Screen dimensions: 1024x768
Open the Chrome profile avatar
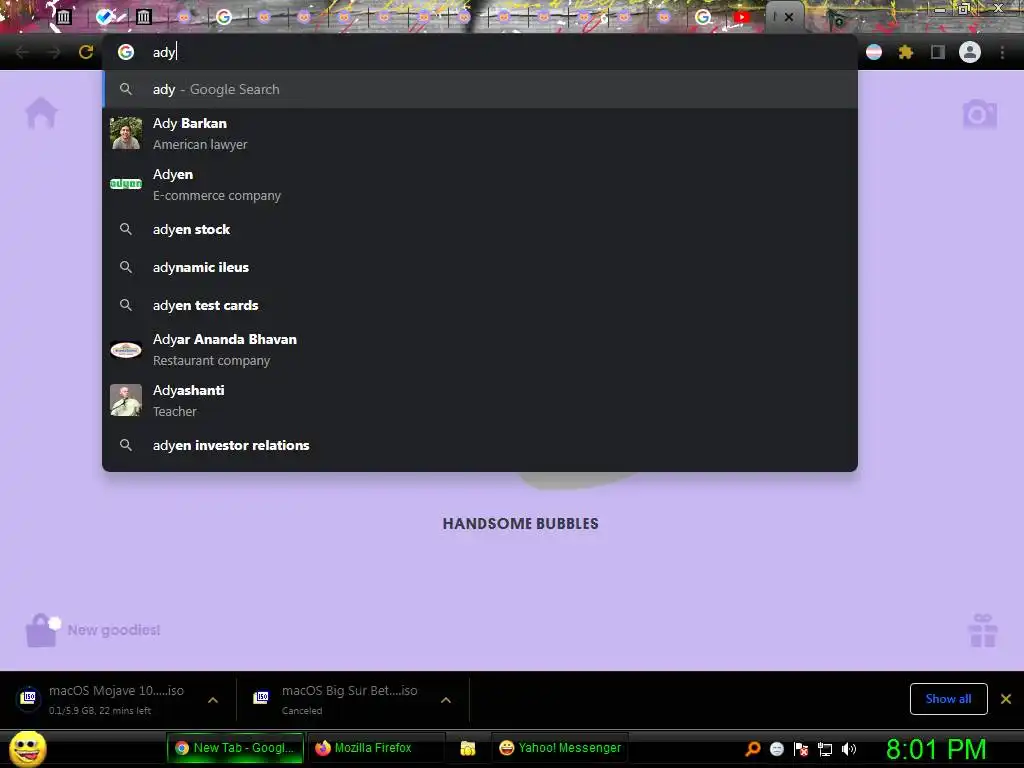tap(970, 52)
